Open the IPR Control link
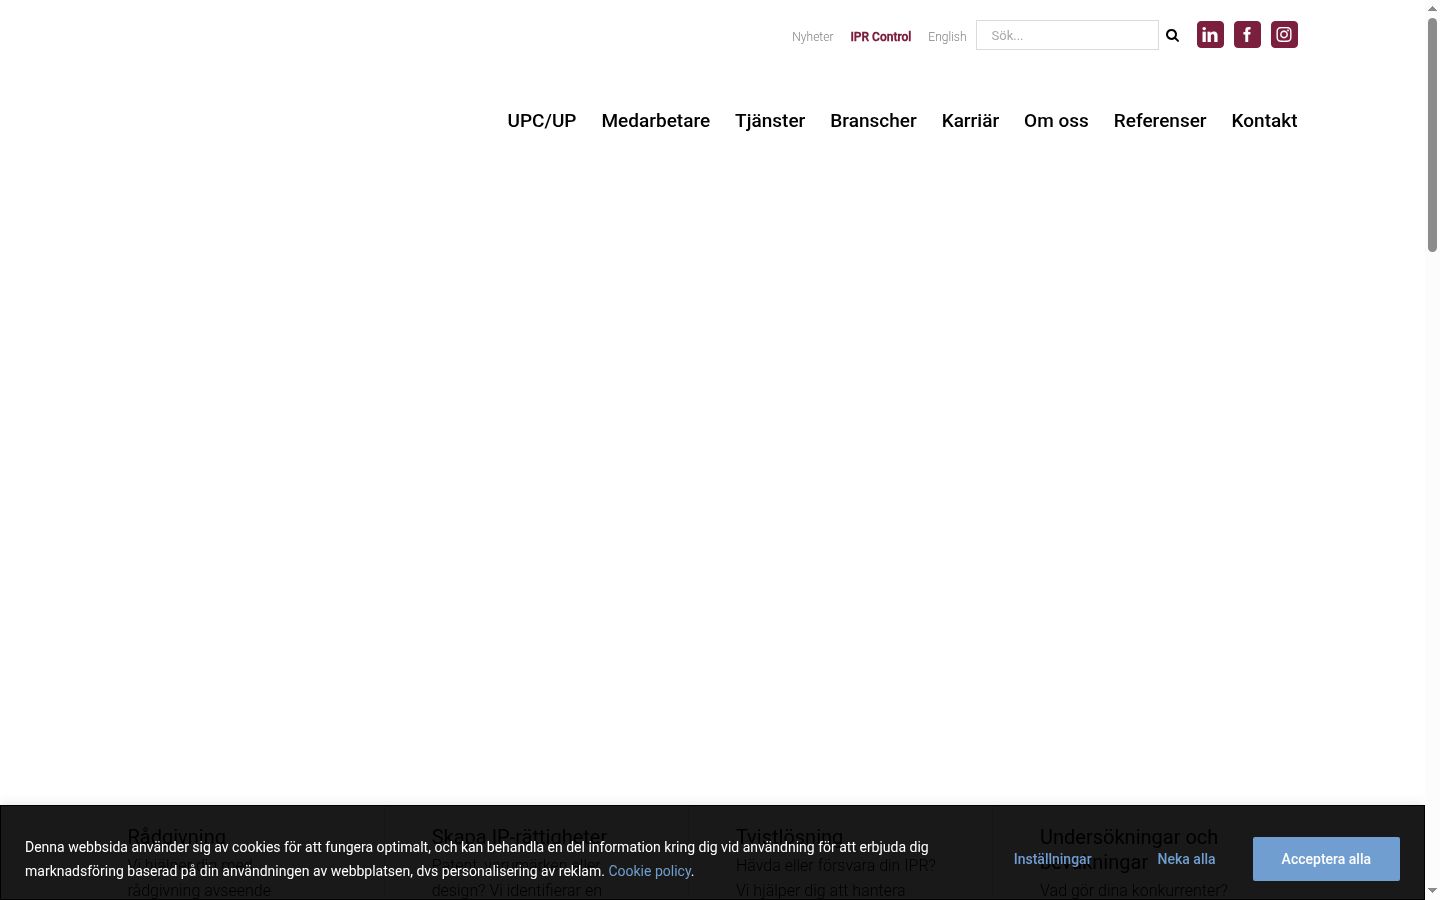The width and height of the screenshot is (1440, 900). (x=881, y=37)
